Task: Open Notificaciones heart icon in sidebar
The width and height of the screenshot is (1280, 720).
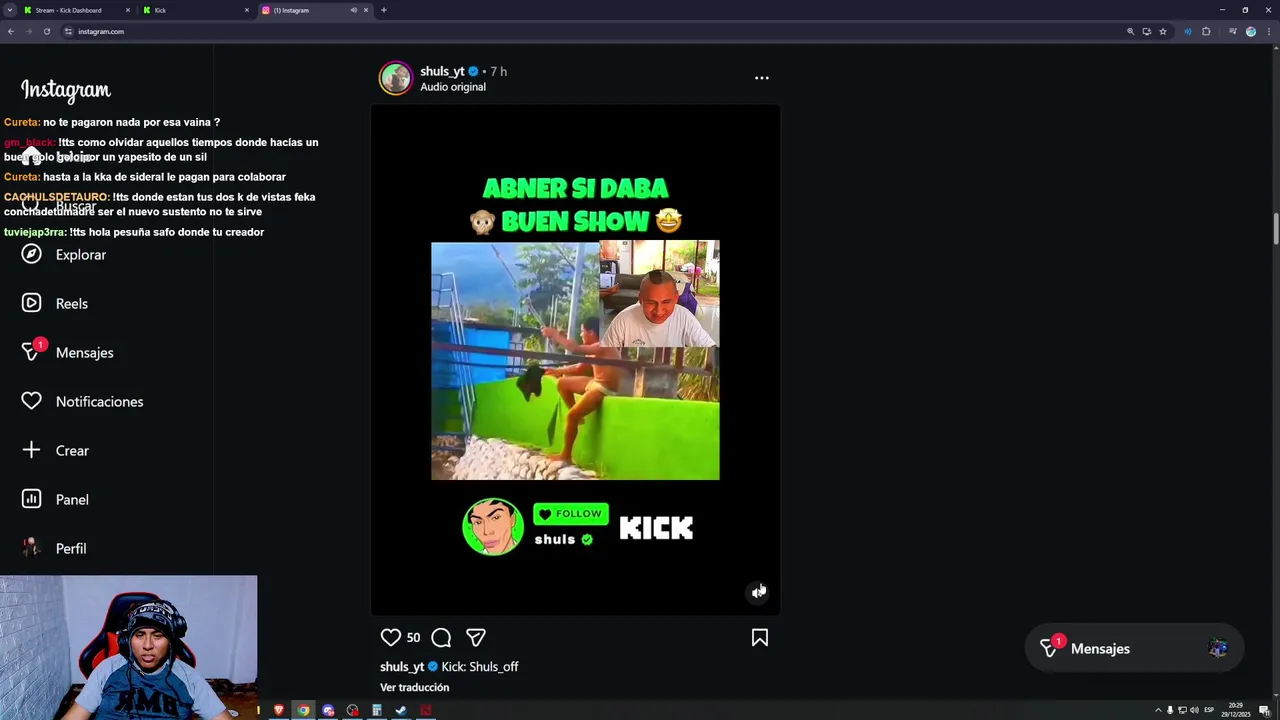Action: pyautogui.click(x=32, y=401)
